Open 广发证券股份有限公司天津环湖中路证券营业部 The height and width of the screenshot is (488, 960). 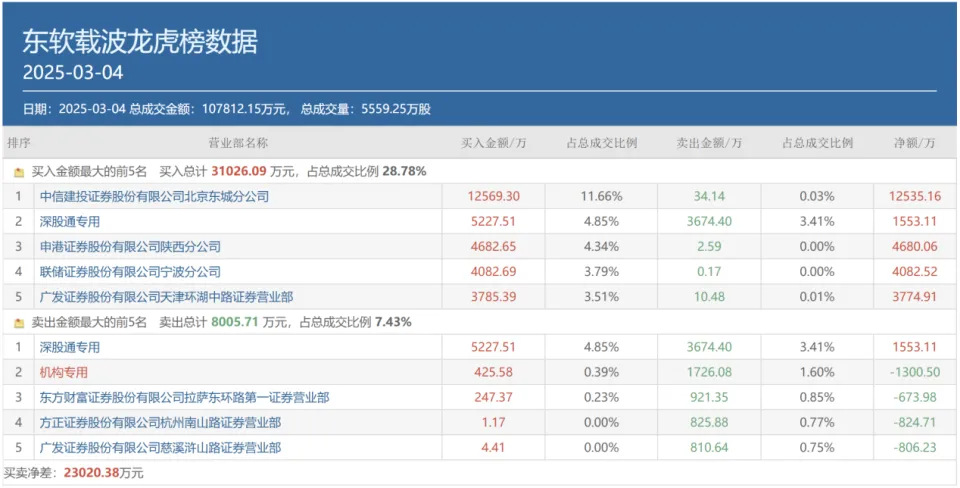click(167, 297)
